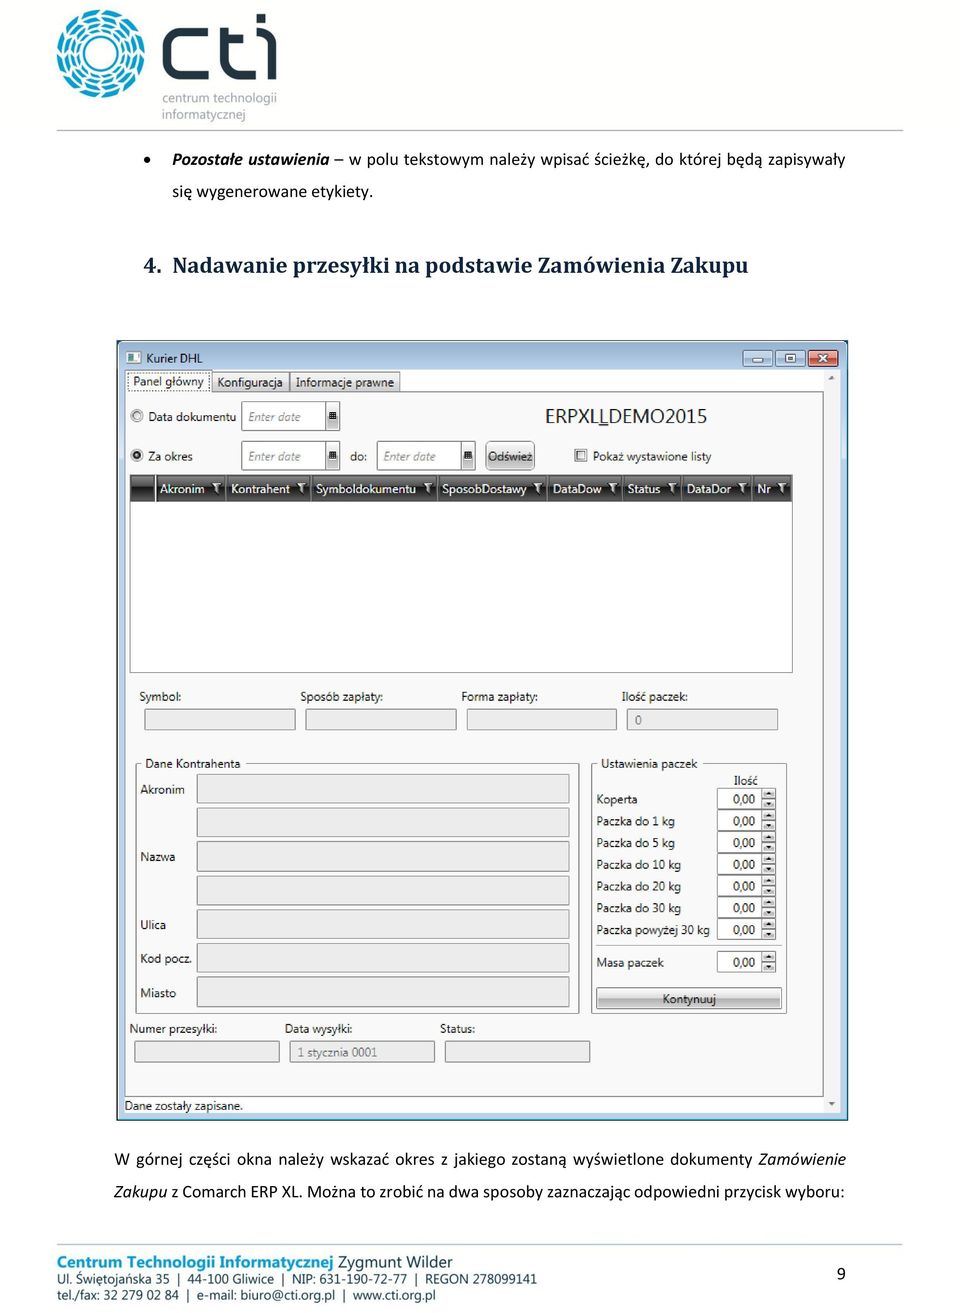
Task: Click the filter icon on SposobDostawy column
Action: 538,489
